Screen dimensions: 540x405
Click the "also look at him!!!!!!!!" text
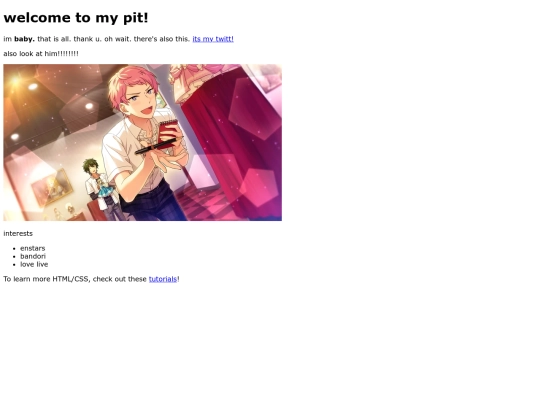[x=41, y=54]
